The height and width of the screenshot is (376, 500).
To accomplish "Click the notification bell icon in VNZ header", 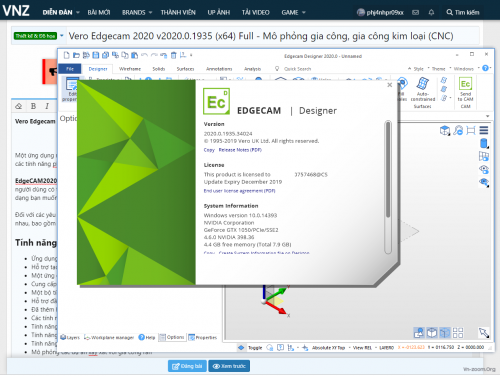I will pos(431,12).
